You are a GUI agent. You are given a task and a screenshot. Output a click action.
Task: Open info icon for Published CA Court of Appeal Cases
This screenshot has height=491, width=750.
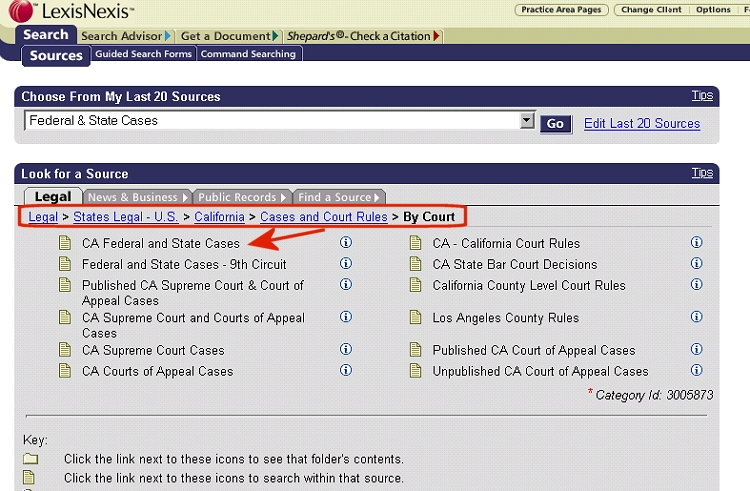[x=696, y=349]
